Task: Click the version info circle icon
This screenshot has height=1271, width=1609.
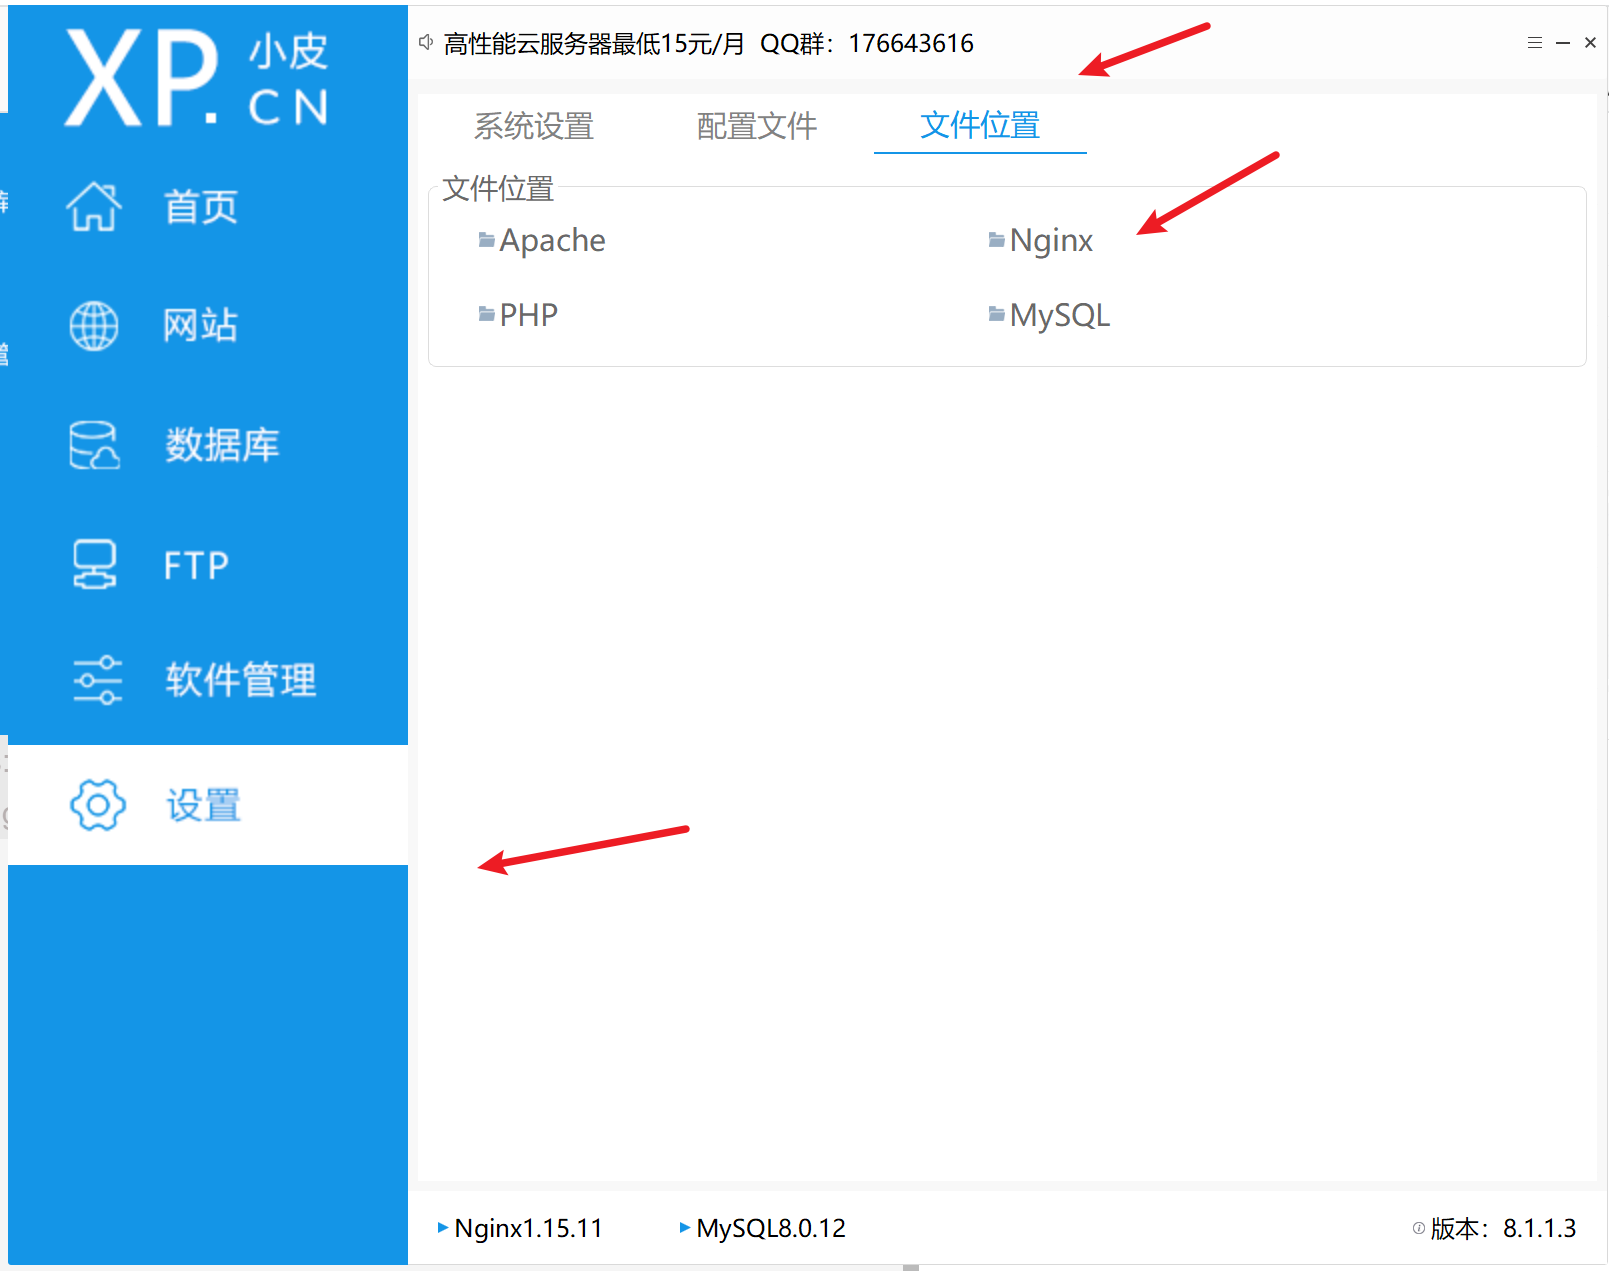Action: (x=1419, y=1228)
